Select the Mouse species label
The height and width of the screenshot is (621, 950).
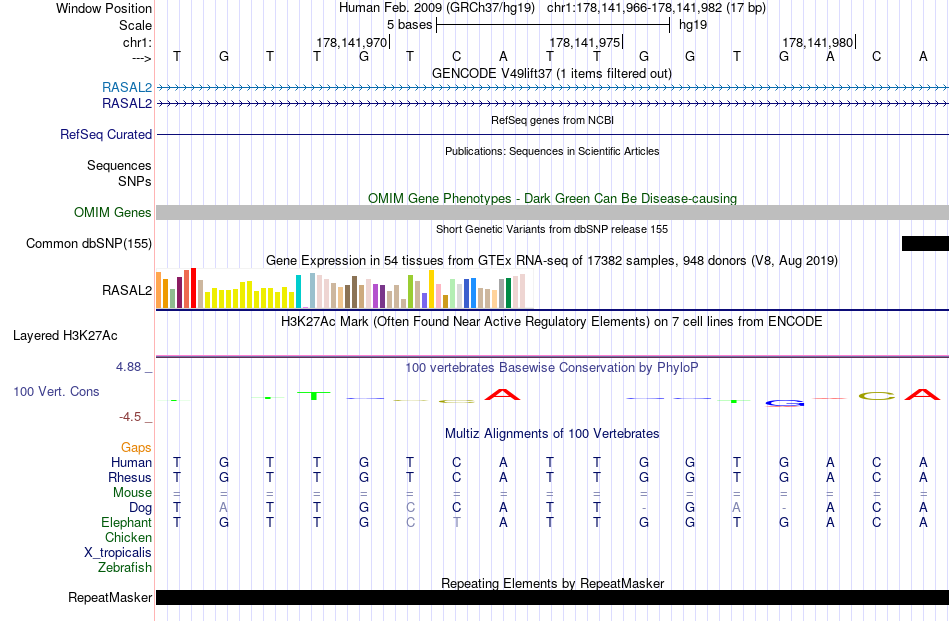click(132, 493)
